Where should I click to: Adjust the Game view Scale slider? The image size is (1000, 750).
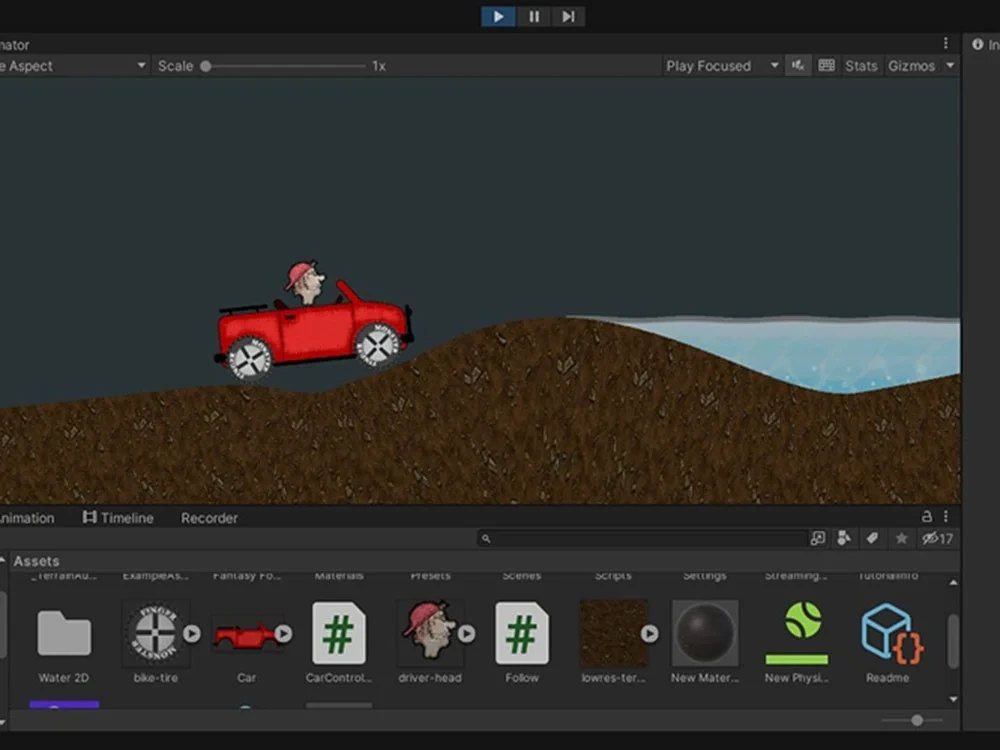206,66
